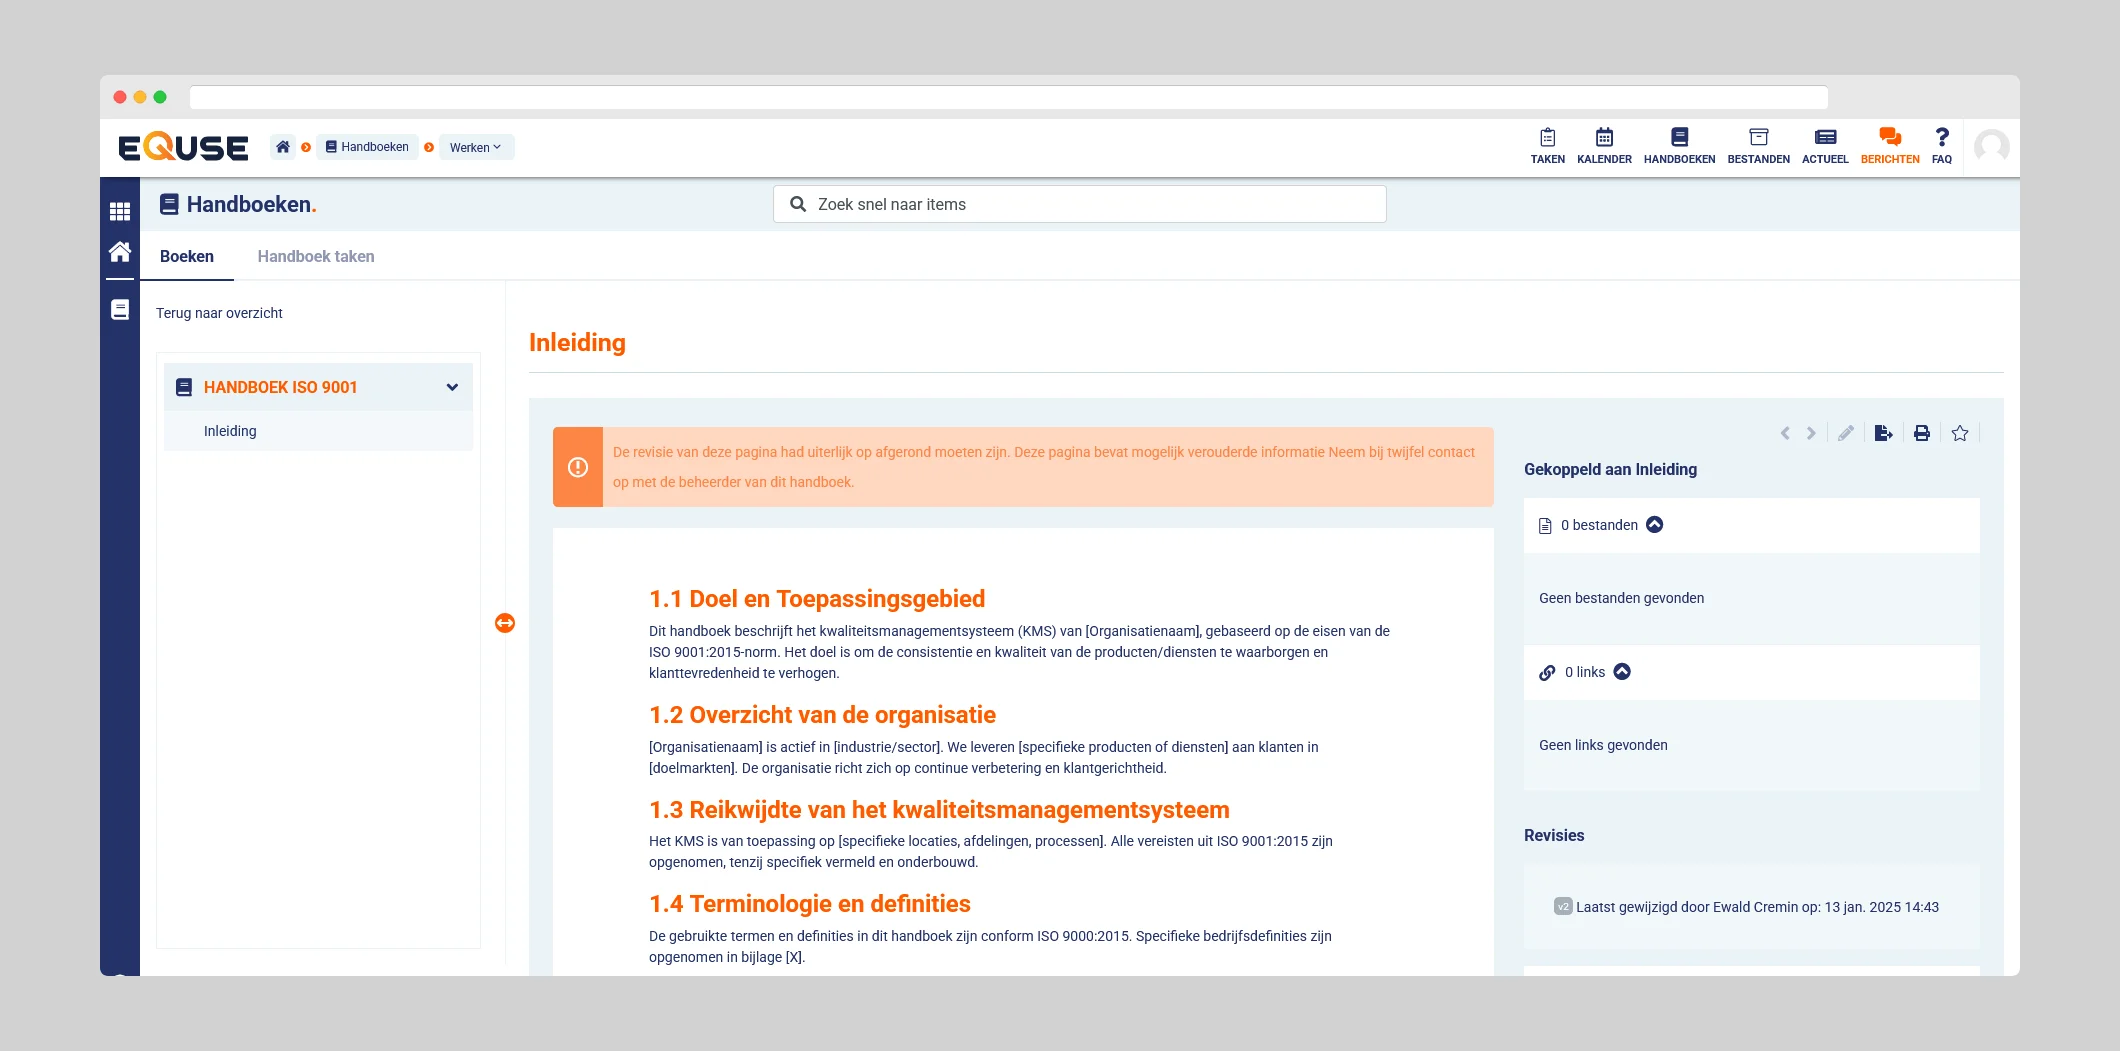2120x1051 pixels.
Task: Collapse the 0 bestanden section
Action: (x=1655, y=525)
